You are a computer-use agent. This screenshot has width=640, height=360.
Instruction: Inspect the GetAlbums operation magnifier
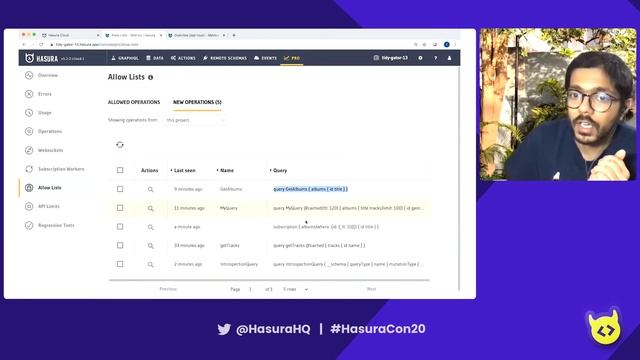tap(151, 189)
